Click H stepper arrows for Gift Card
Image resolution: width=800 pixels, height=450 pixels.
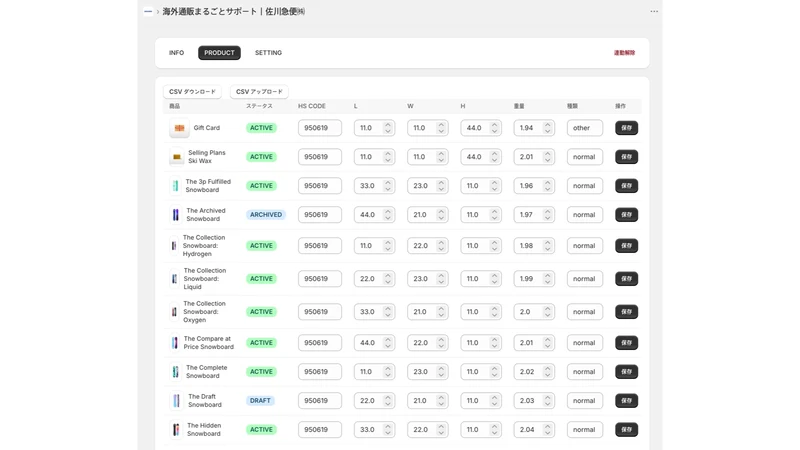coord(494,128)
